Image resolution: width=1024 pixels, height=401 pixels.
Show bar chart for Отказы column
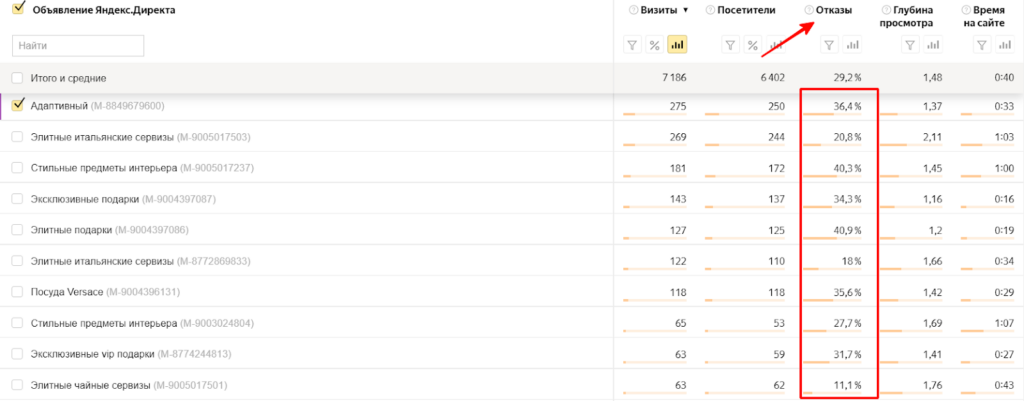click(852, 45)
